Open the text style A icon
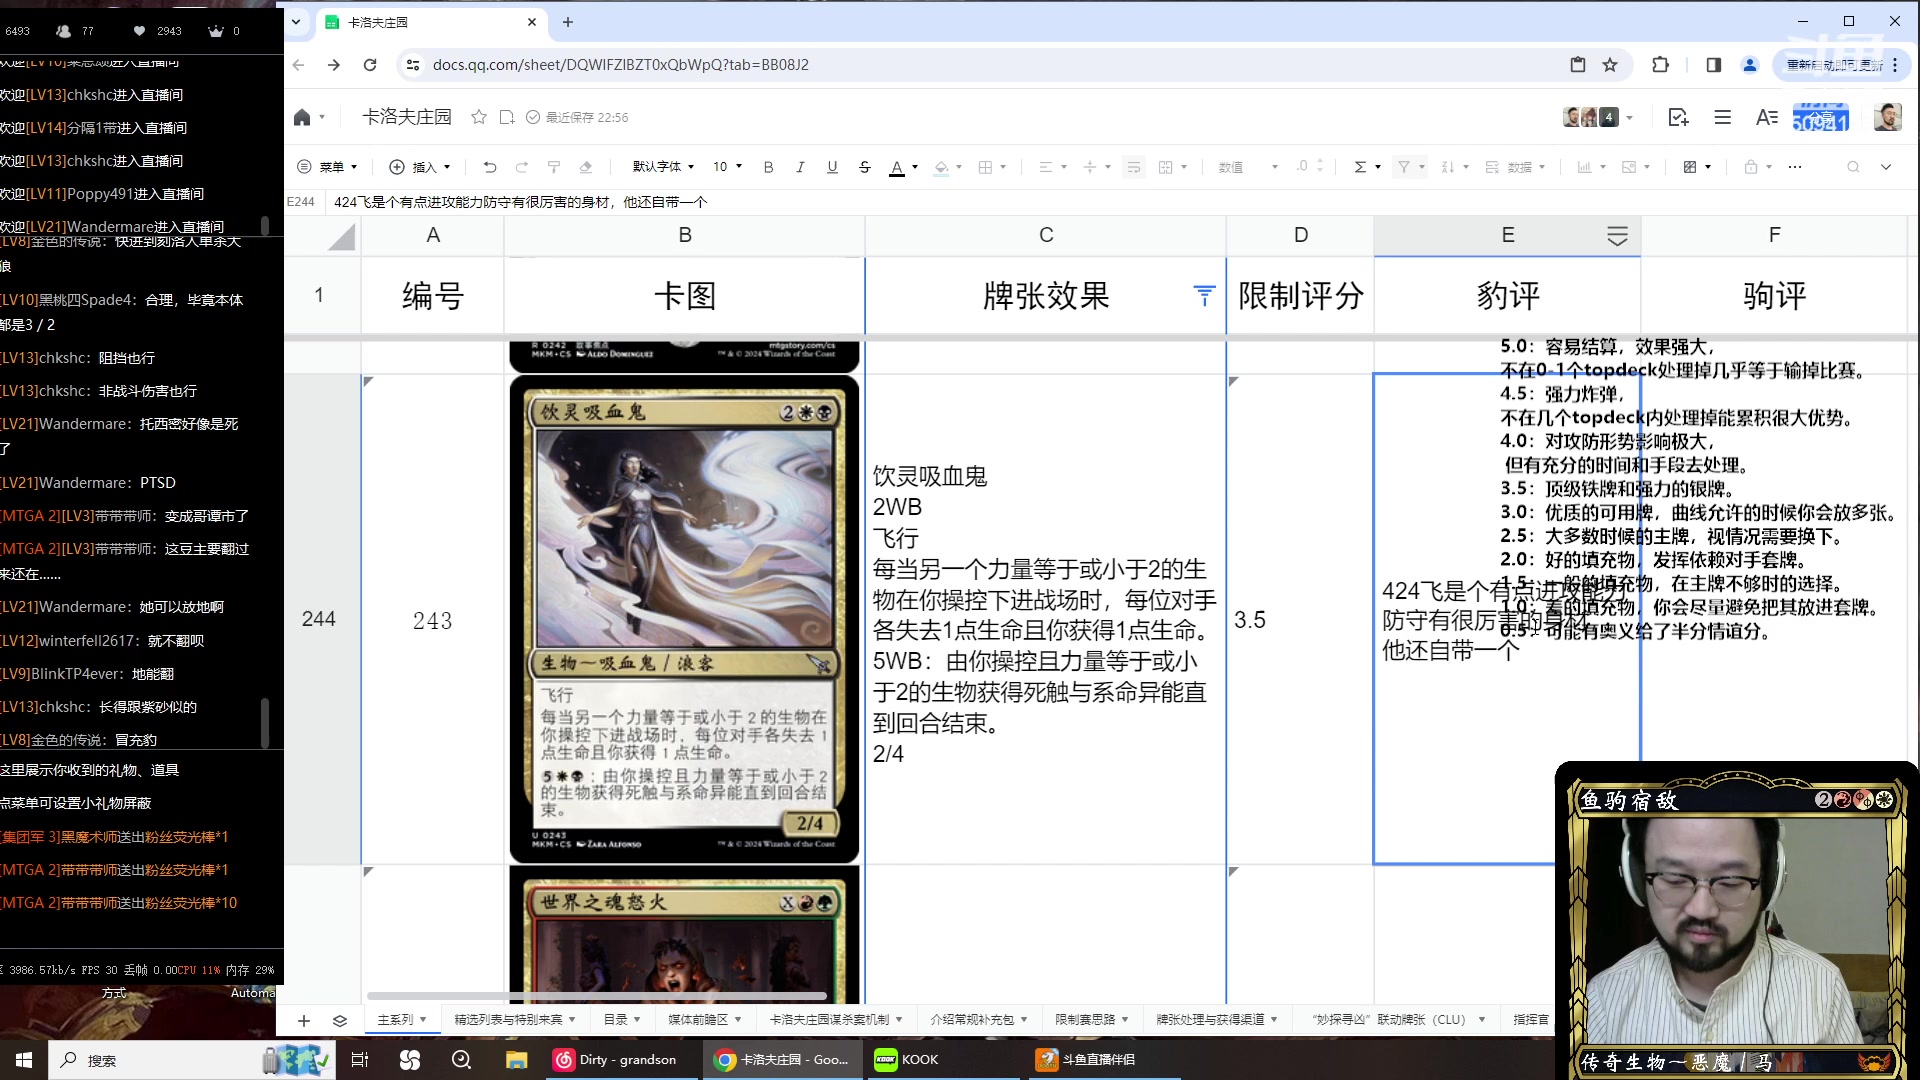The height and width of the screenshot is (1080, 1920). click(1767, 118)
